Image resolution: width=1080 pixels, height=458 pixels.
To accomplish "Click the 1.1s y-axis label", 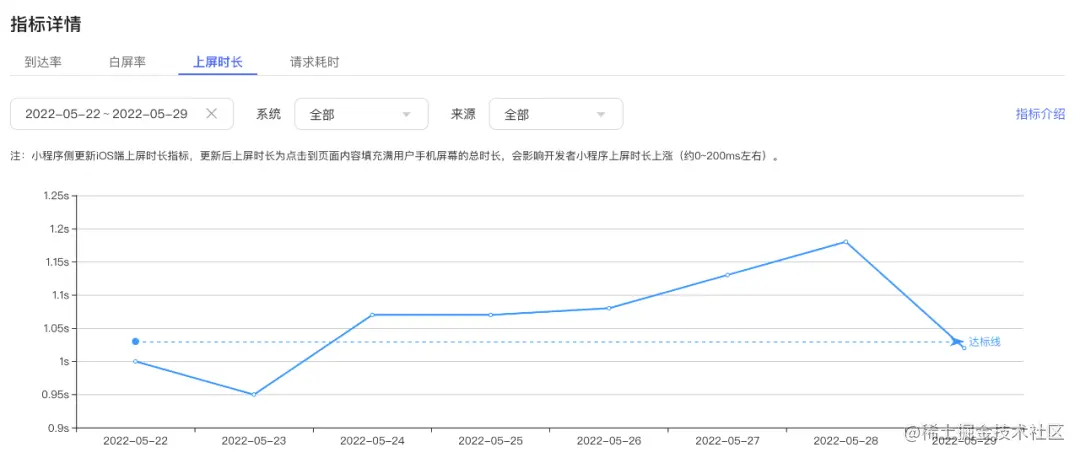I will (59, 295).
